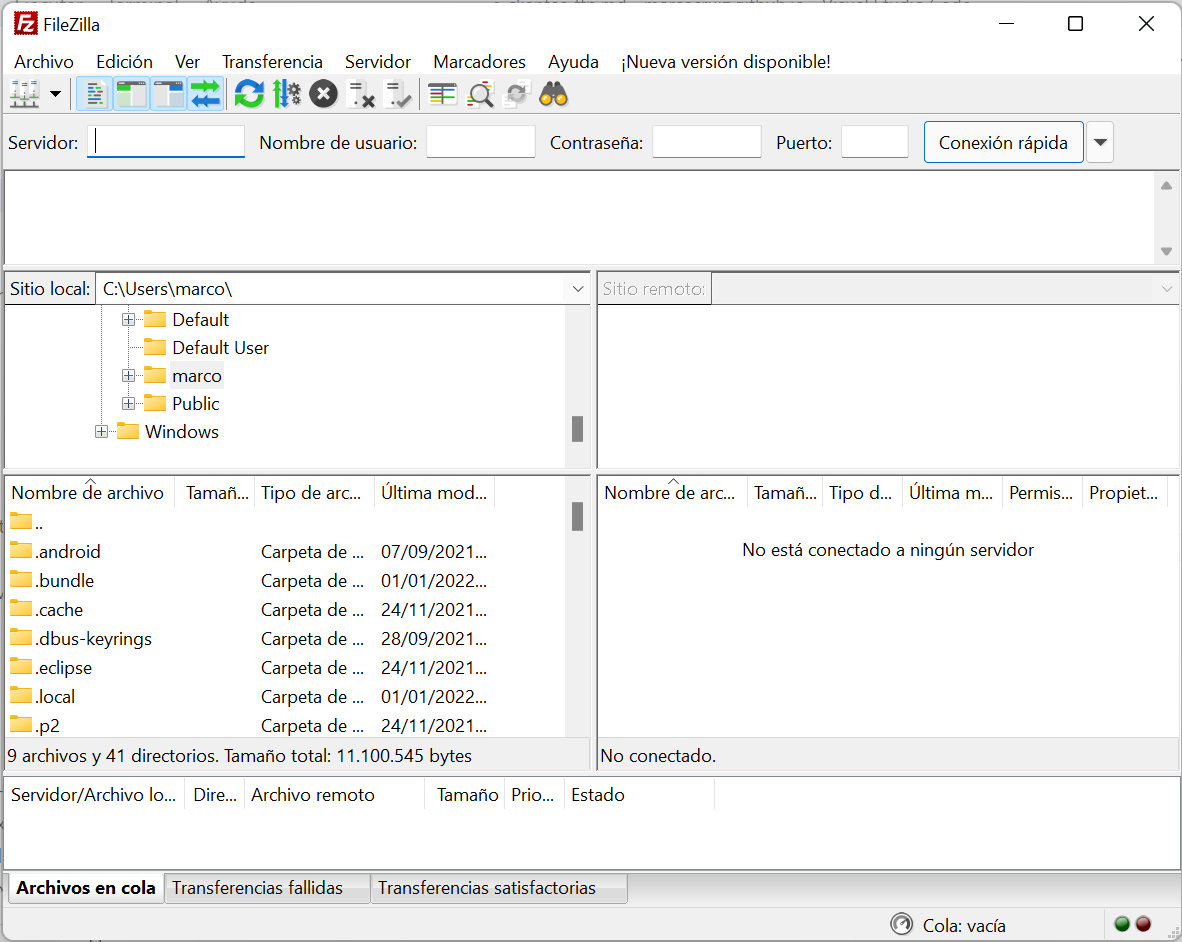
Task: Click the folder icon of the .bundle row
Action: coord(21,580)
